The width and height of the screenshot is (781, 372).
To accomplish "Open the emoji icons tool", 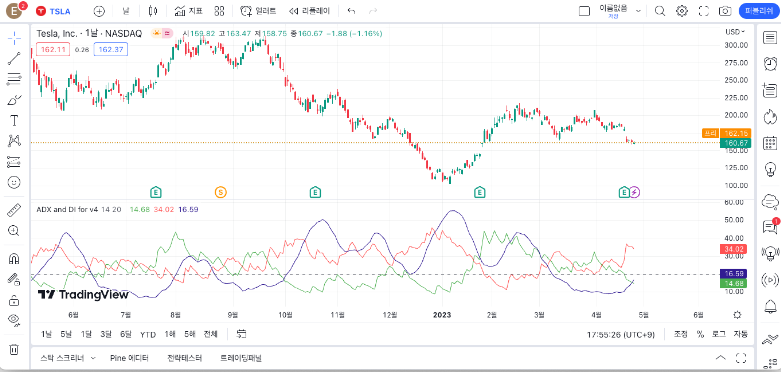I will 14,182.
